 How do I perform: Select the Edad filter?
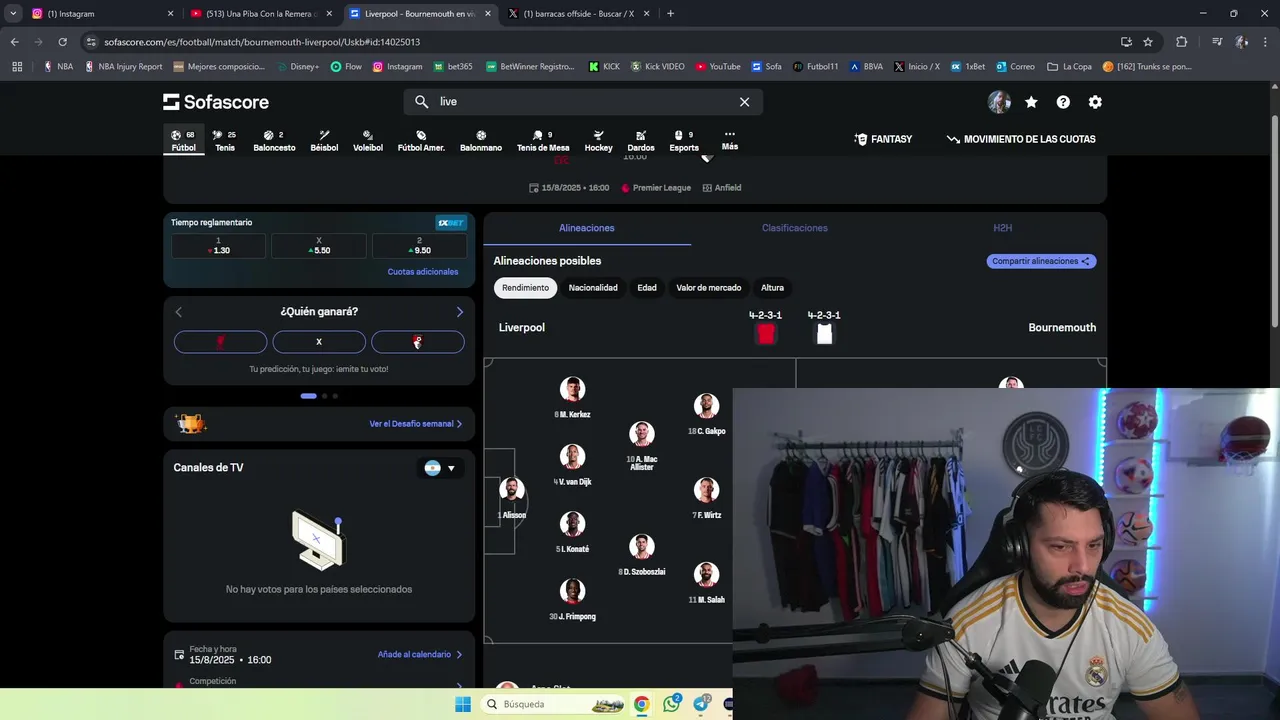coord(647,288)
